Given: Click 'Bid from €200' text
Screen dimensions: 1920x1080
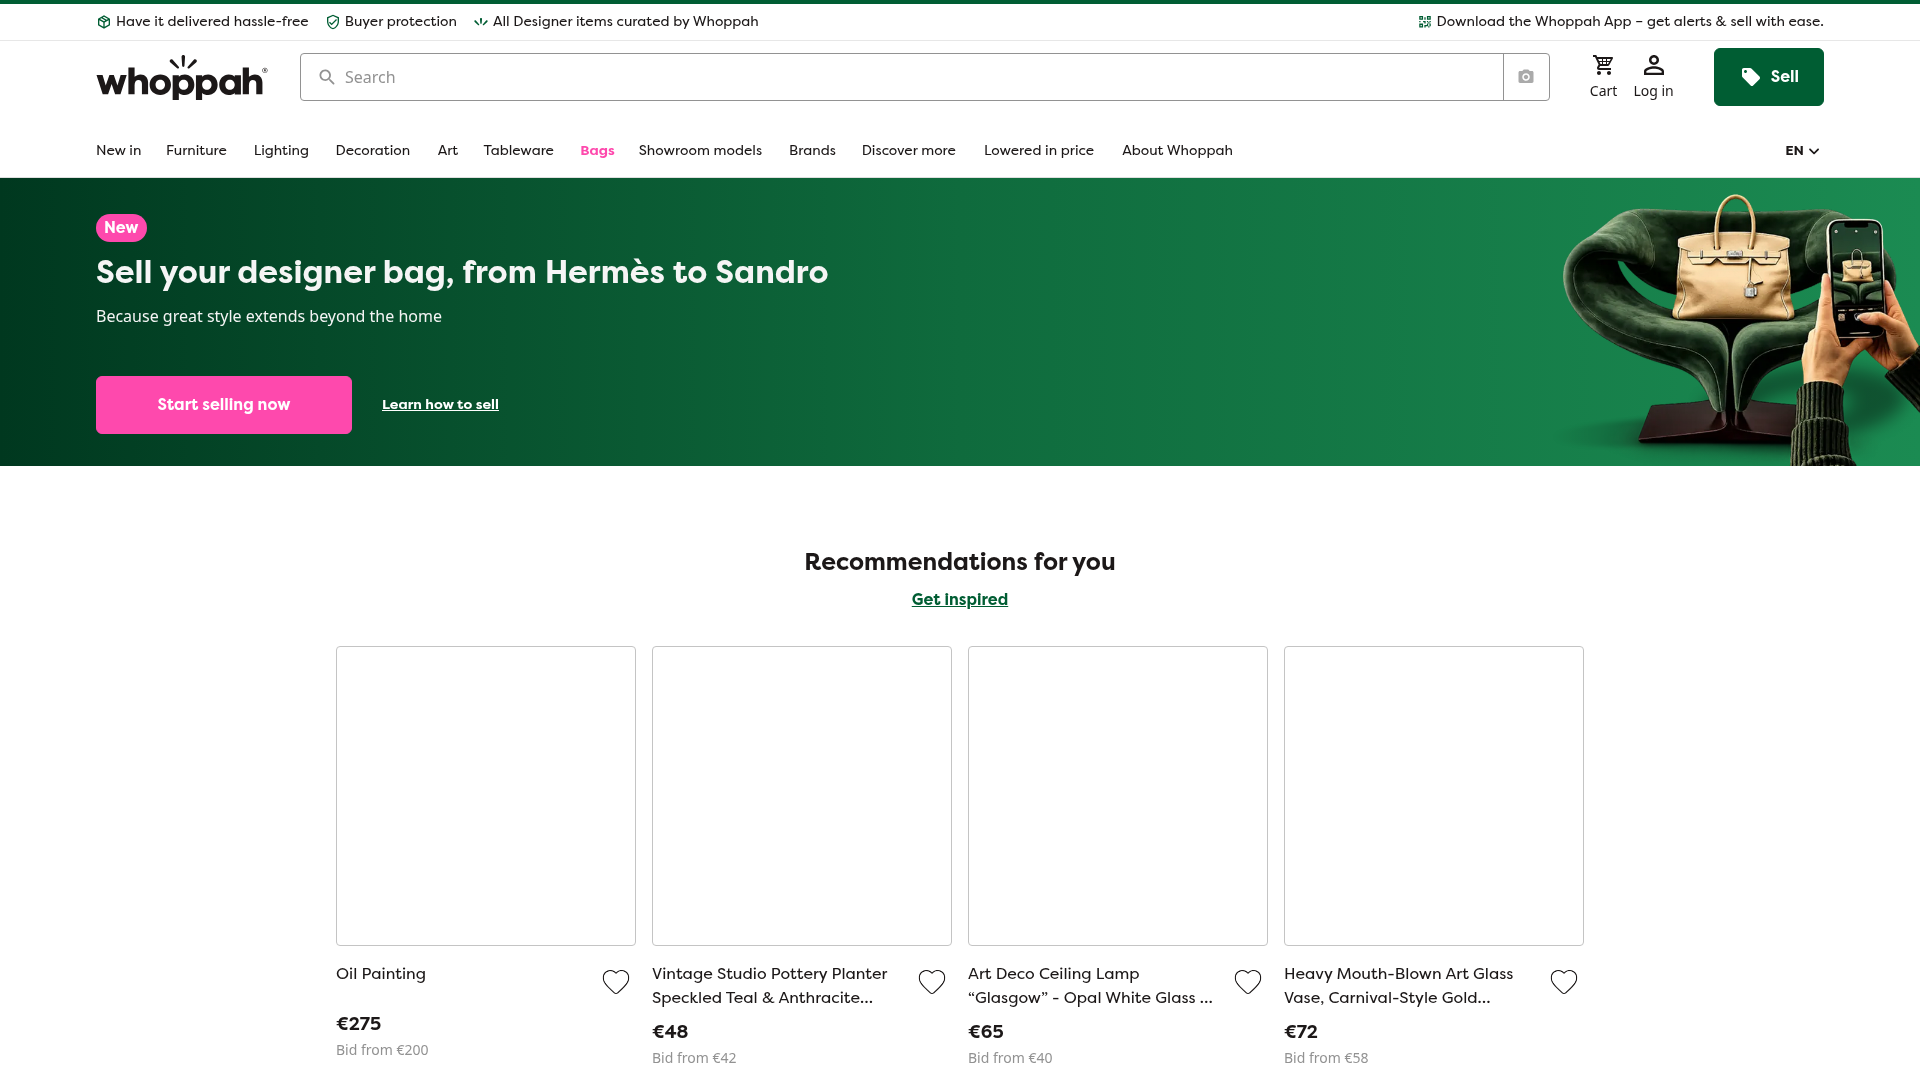Looking at the screenshot, I should click(x=382, y=1050).
